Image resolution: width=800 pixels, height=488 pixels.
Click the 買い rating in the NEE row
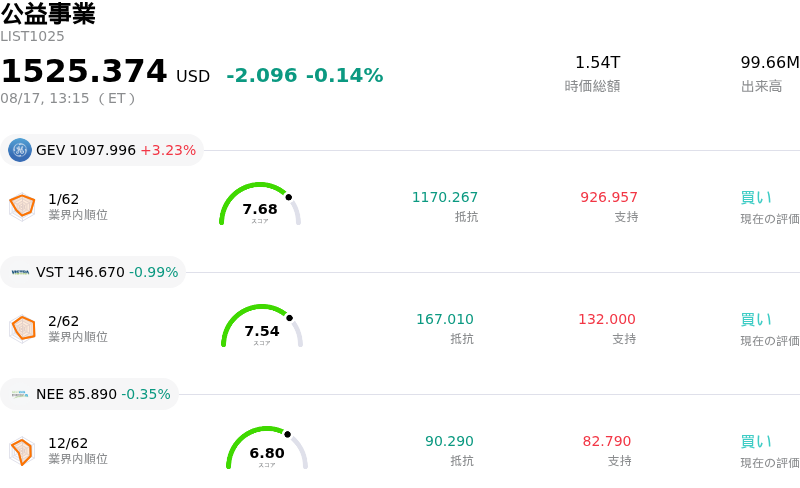click(x=756, y=441)
